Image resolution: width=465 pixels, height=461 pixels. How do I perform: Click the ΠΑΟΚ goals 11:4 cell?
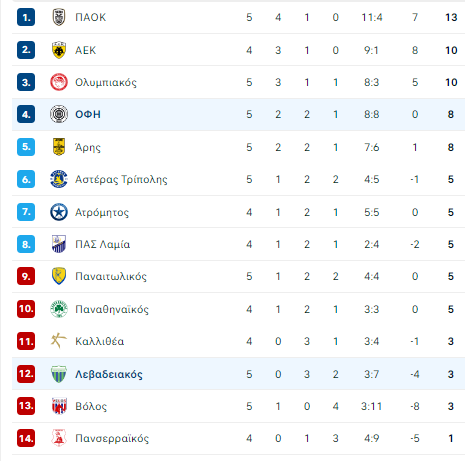tap(372, 17)
